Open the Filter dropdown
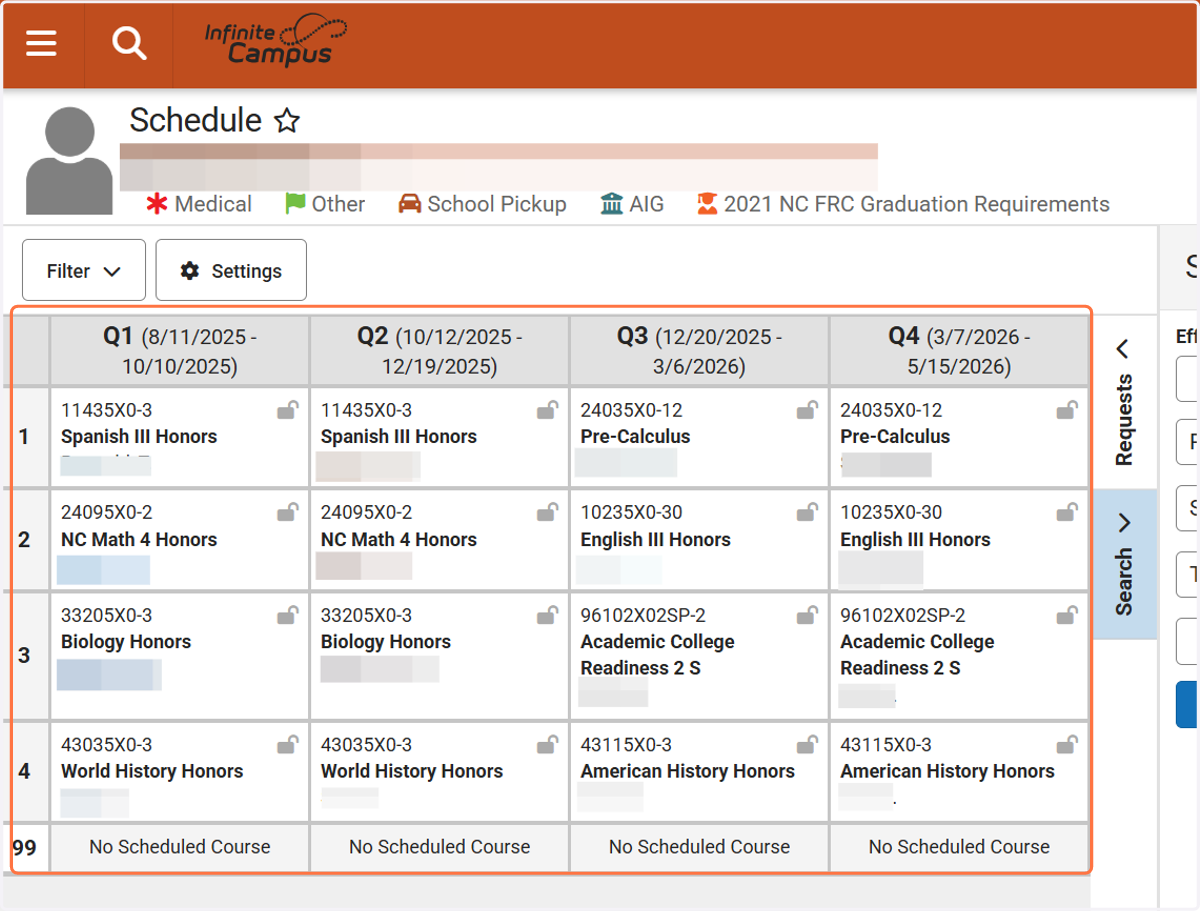Viewport: 1200px width, 911px height. coord(84,270)
